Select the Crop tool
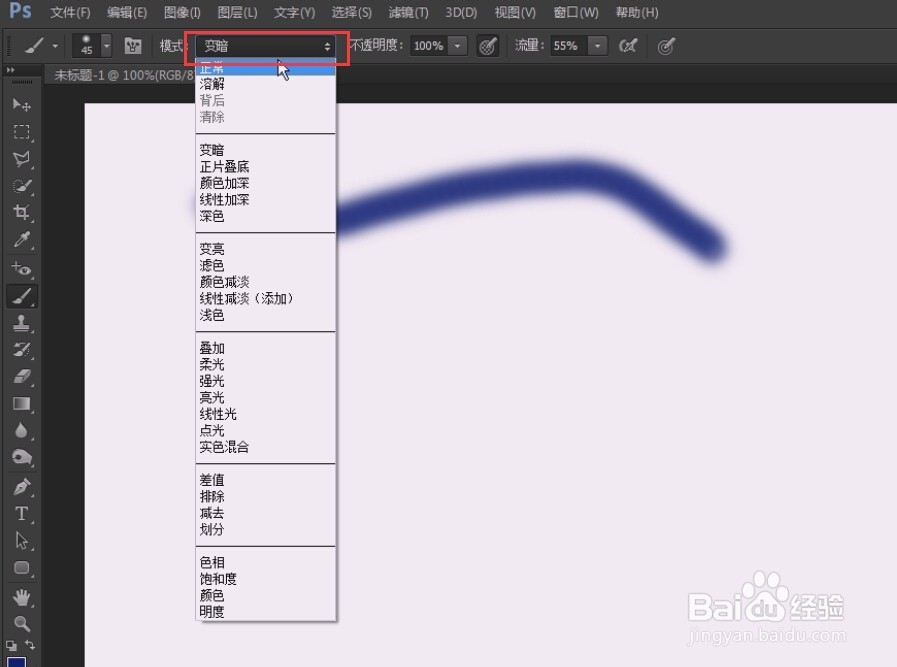Screen dimensions: 897x667 click(x=22, y=213)
